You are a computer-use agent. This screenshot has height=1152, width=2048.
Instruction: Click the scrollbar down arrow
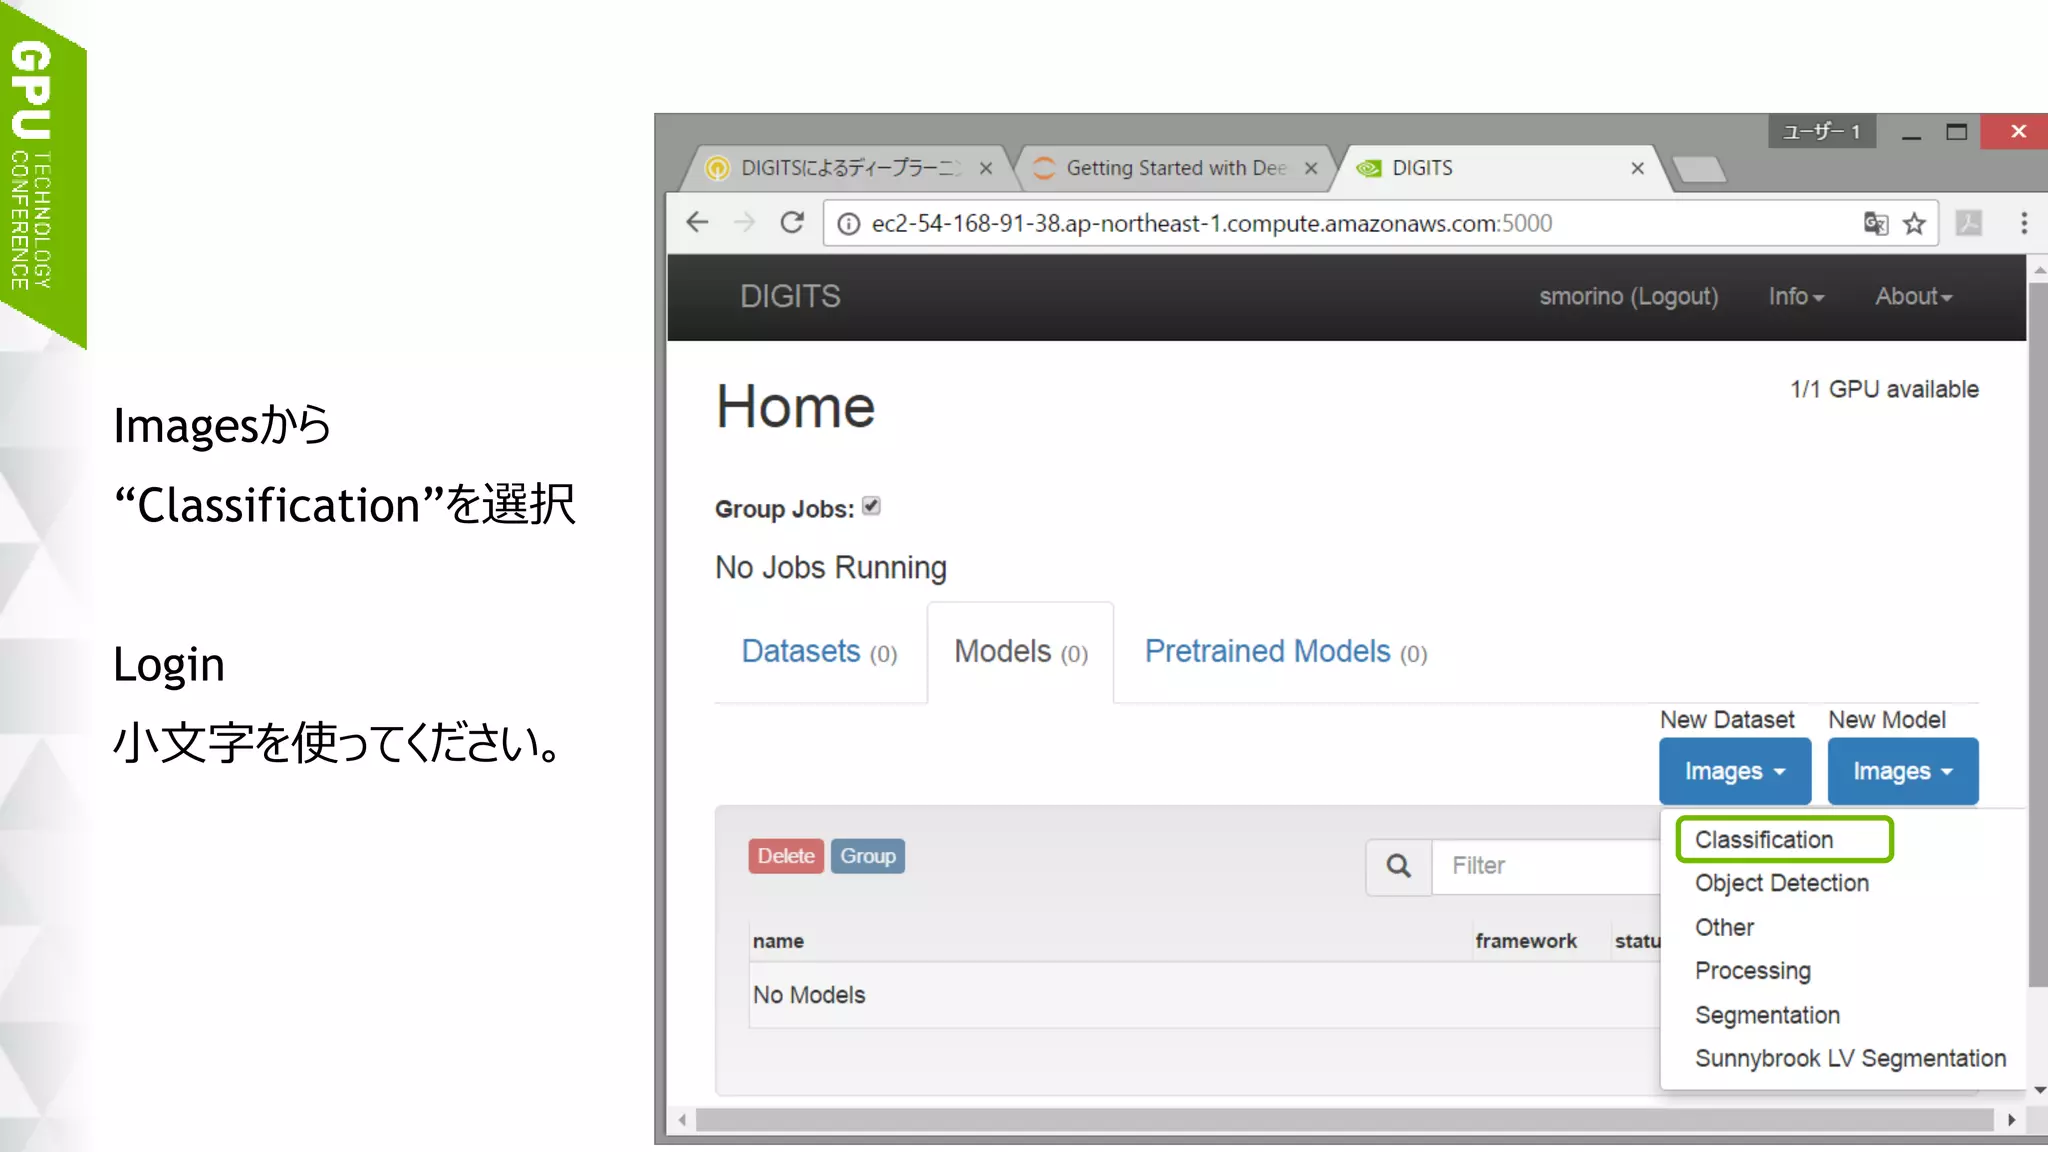coord(2039,1090)
